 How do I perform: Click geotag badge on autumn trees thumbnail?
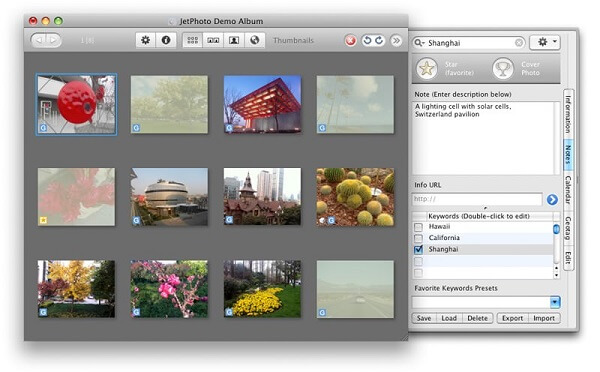43,312
